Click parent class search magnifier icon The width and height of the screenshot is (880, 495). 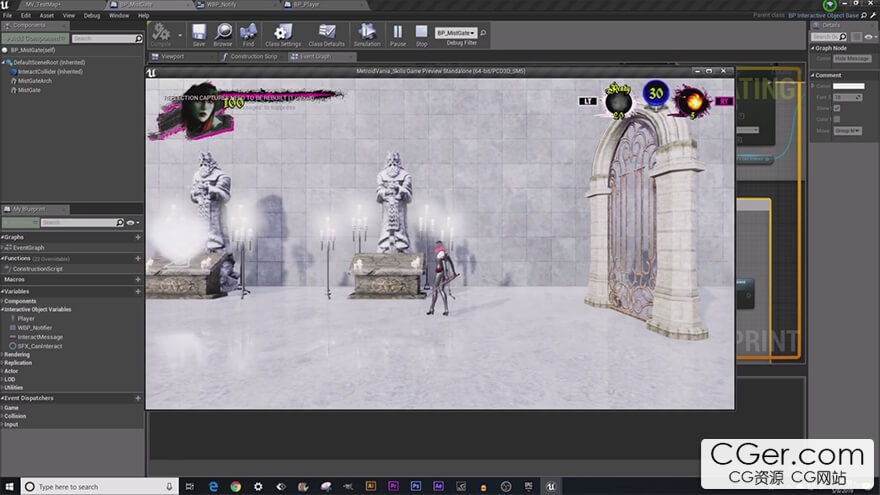coord(864,15)
